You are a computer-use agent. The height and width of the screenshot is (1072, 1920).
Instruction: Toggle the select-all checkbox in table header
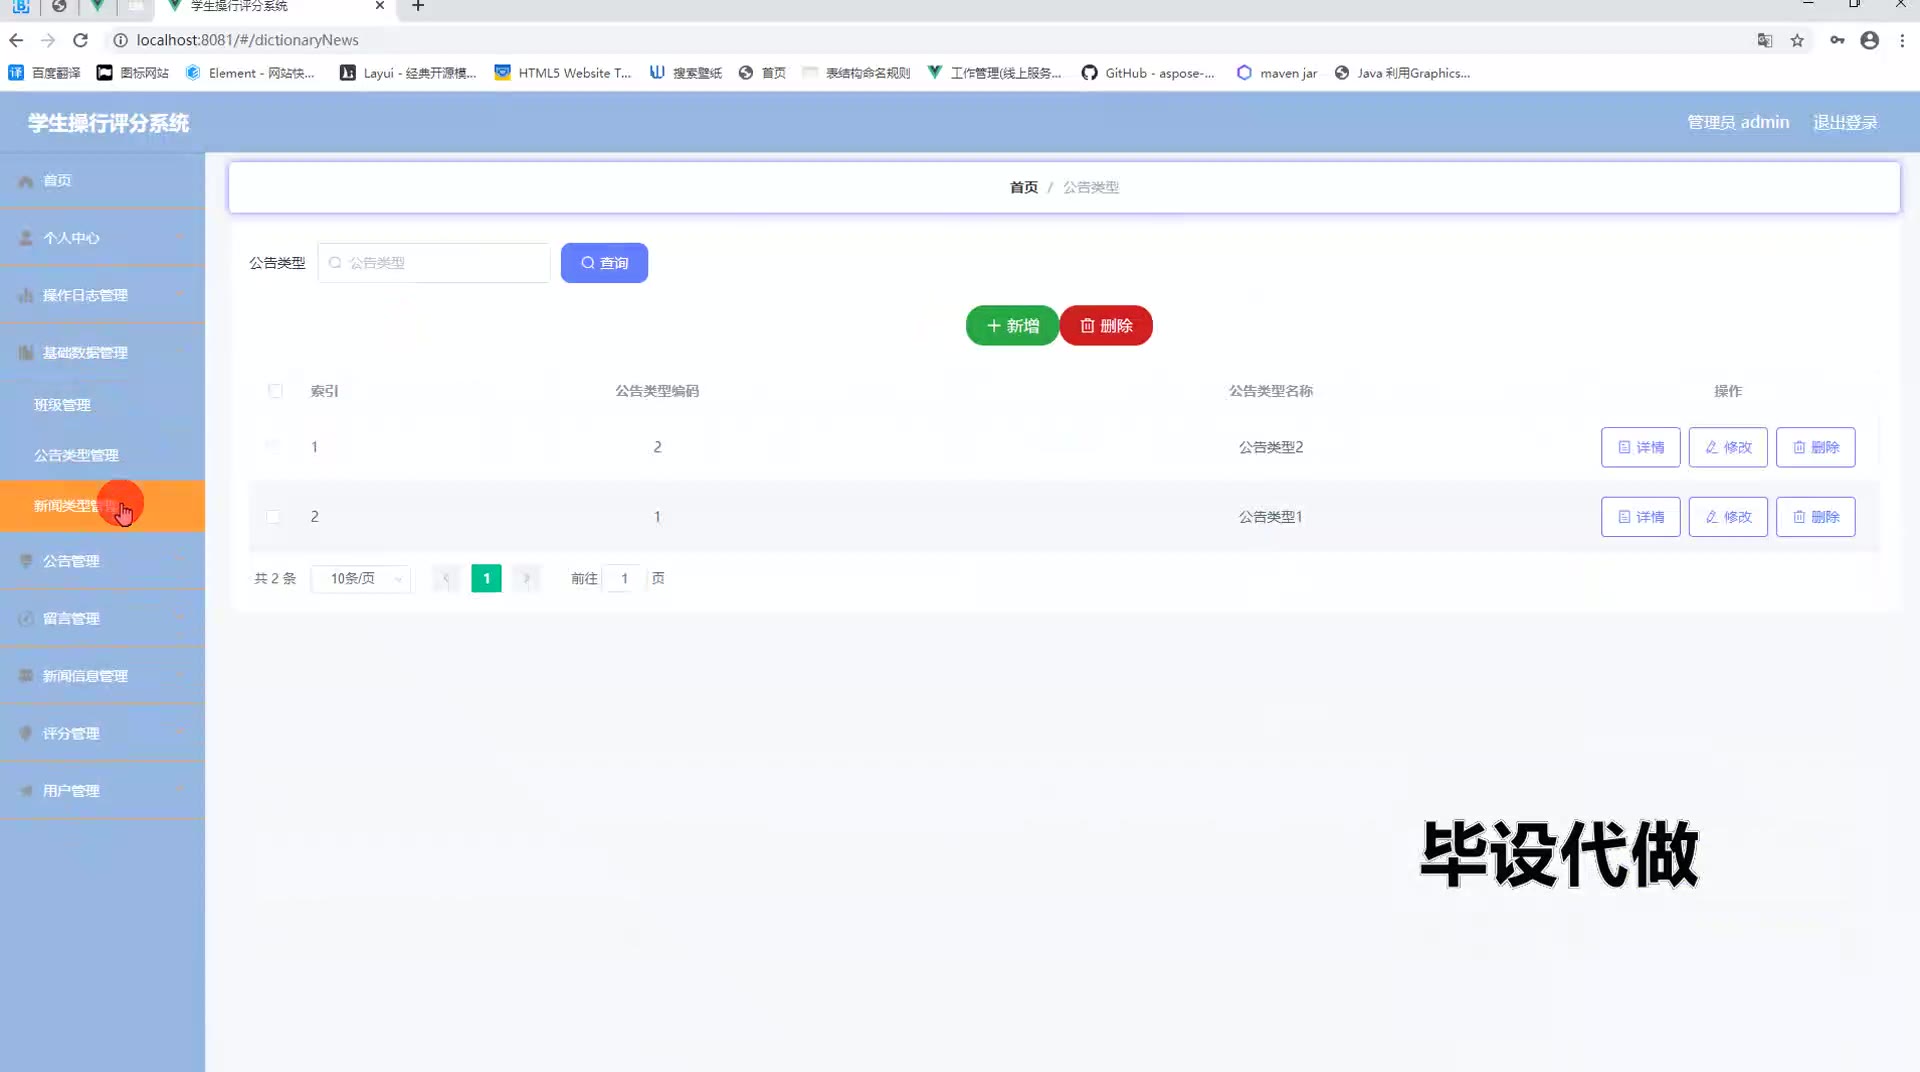(x=275, y=391)
